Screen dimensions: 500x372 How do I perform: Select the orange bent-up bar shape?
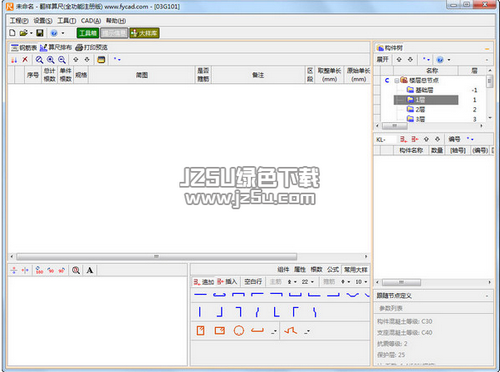click(290, 331)
